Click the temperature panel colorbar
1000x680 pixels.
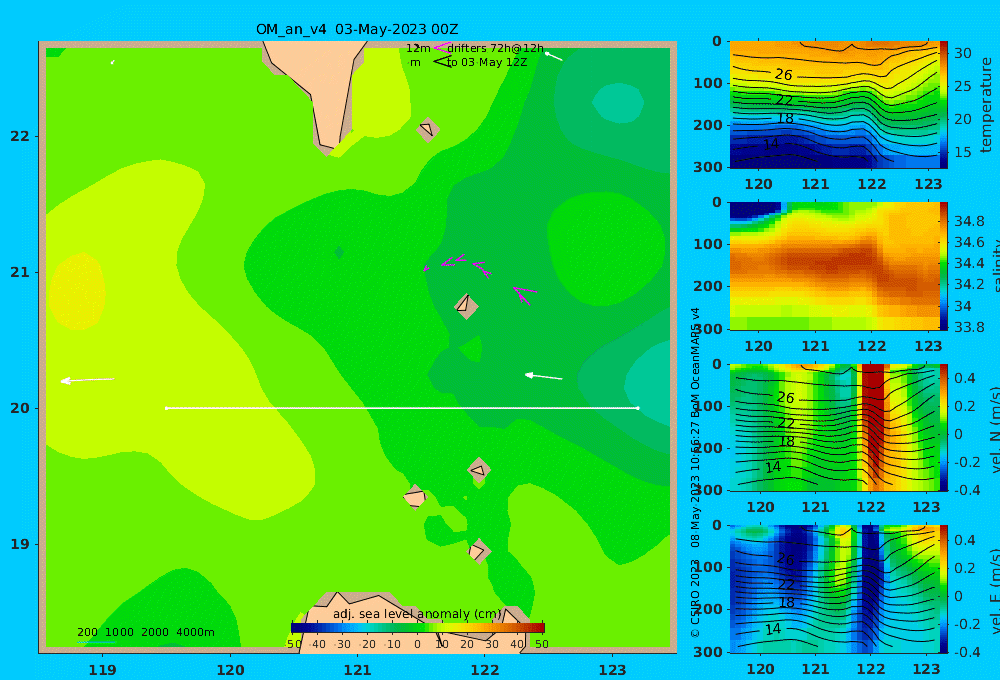coord(944,105)
